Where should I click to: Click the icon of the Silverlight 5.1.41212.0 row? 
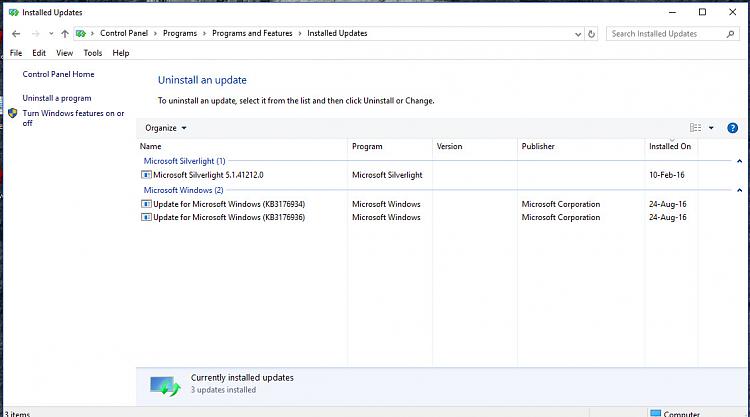(146, 175)
